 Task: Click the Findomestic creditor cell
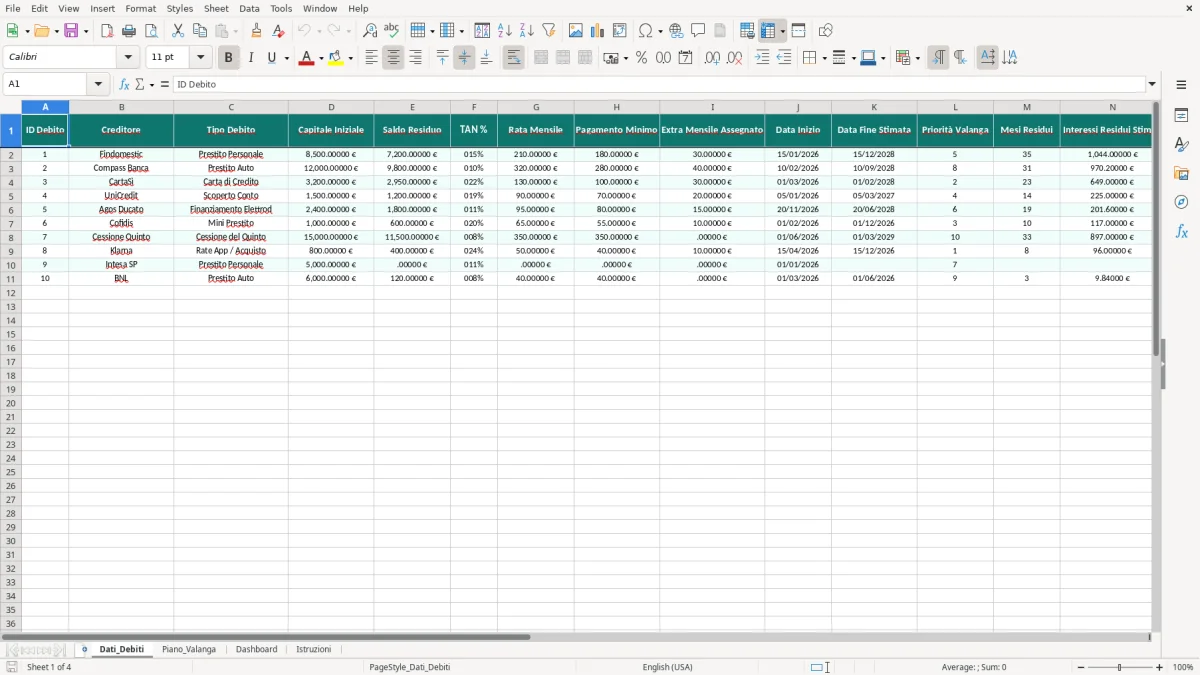(121, 155)
